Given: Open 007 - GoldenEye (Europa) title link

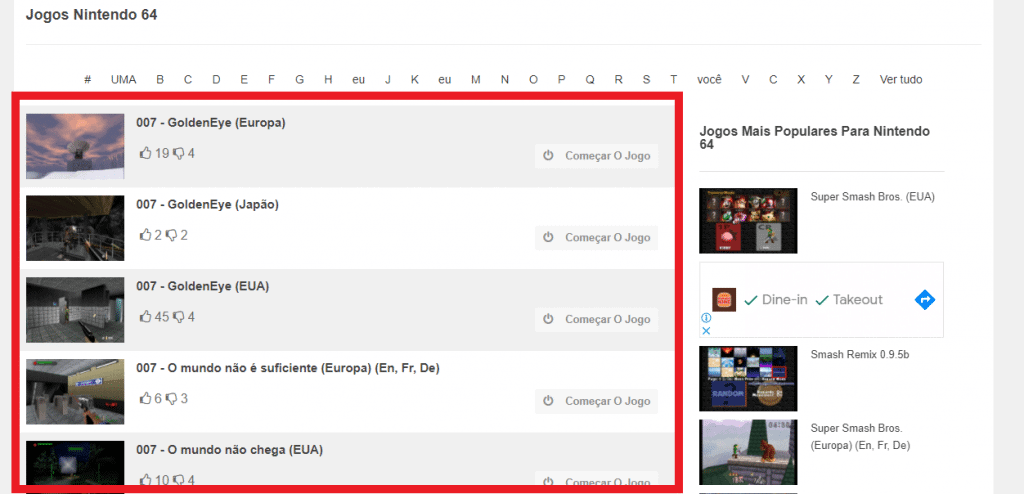Looking at the screenshot, I should (211, 123).
